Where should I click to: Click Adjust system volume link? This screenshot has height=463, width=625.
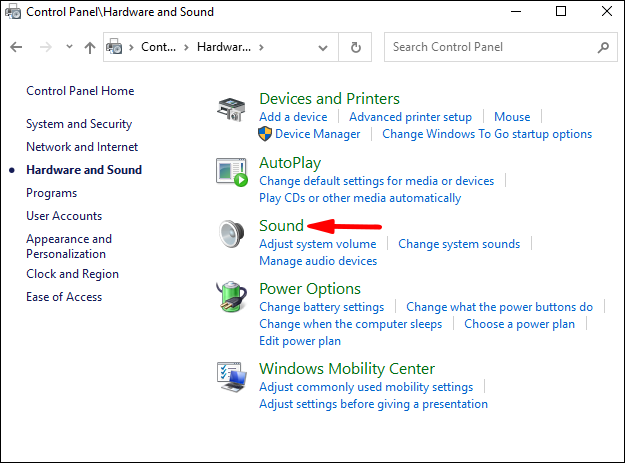[x=317, y=244]
